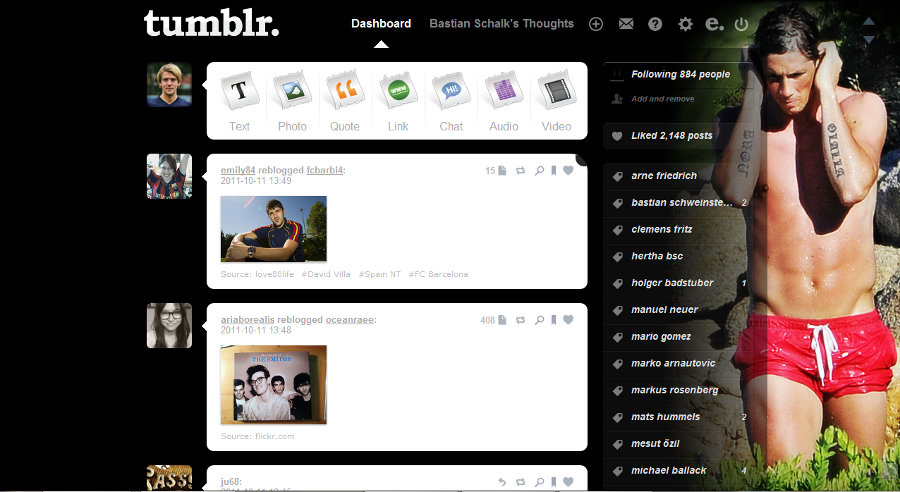Viewport: 900px width, 492px height.
Task: Open the help question mark icon
Action: click(x=655, y=24)
